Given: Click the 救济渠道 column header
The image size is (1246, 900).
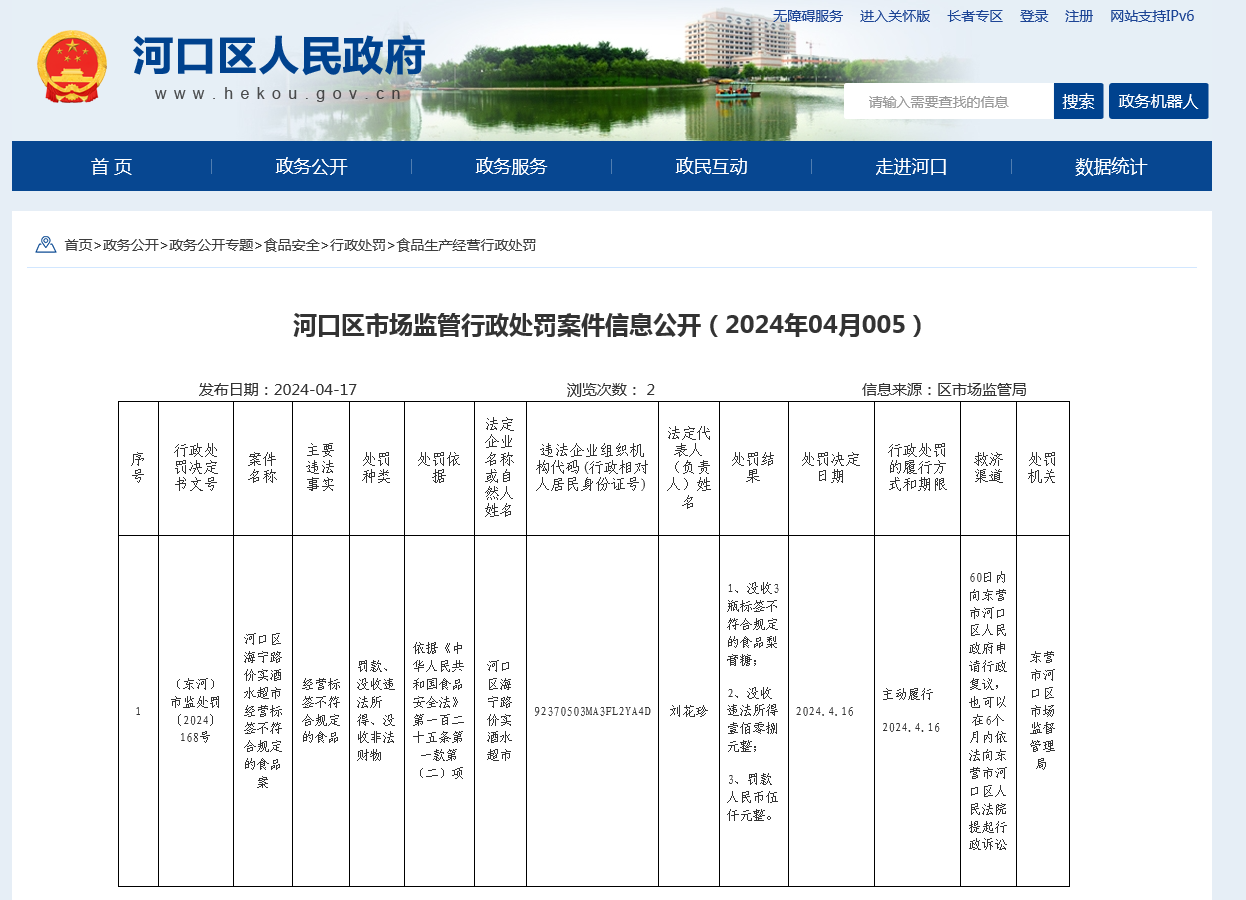Looking at the screenshot, I should pyautogui.click(x=988, y=468).
